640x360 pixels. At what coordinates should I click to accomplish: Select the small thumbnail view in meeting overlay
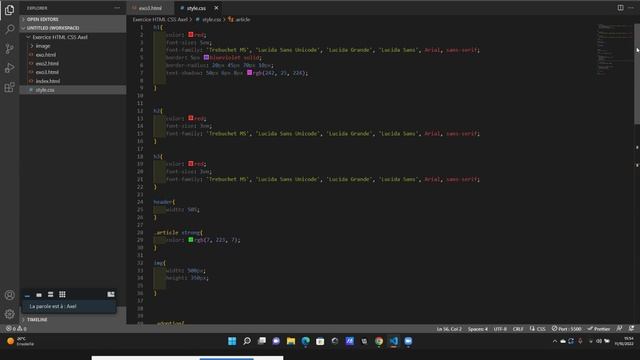click(39, 295)
